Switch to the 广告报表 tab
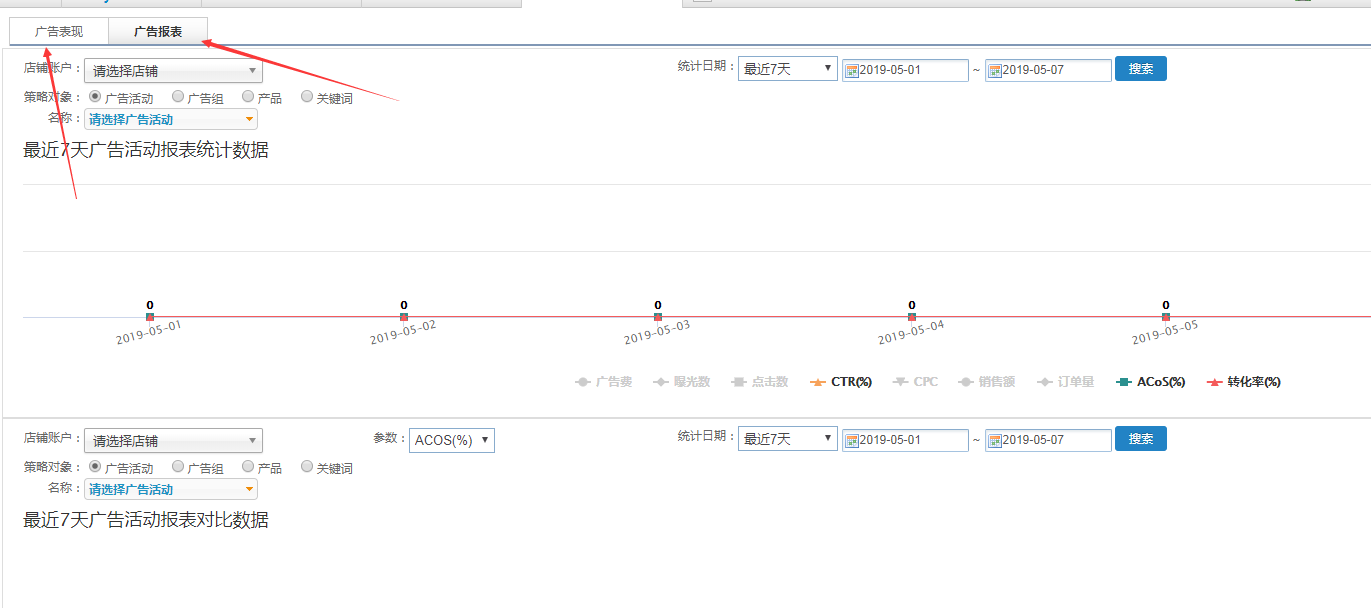Image resolution: width=1371 pixels, height=608 pixels. 158,32
